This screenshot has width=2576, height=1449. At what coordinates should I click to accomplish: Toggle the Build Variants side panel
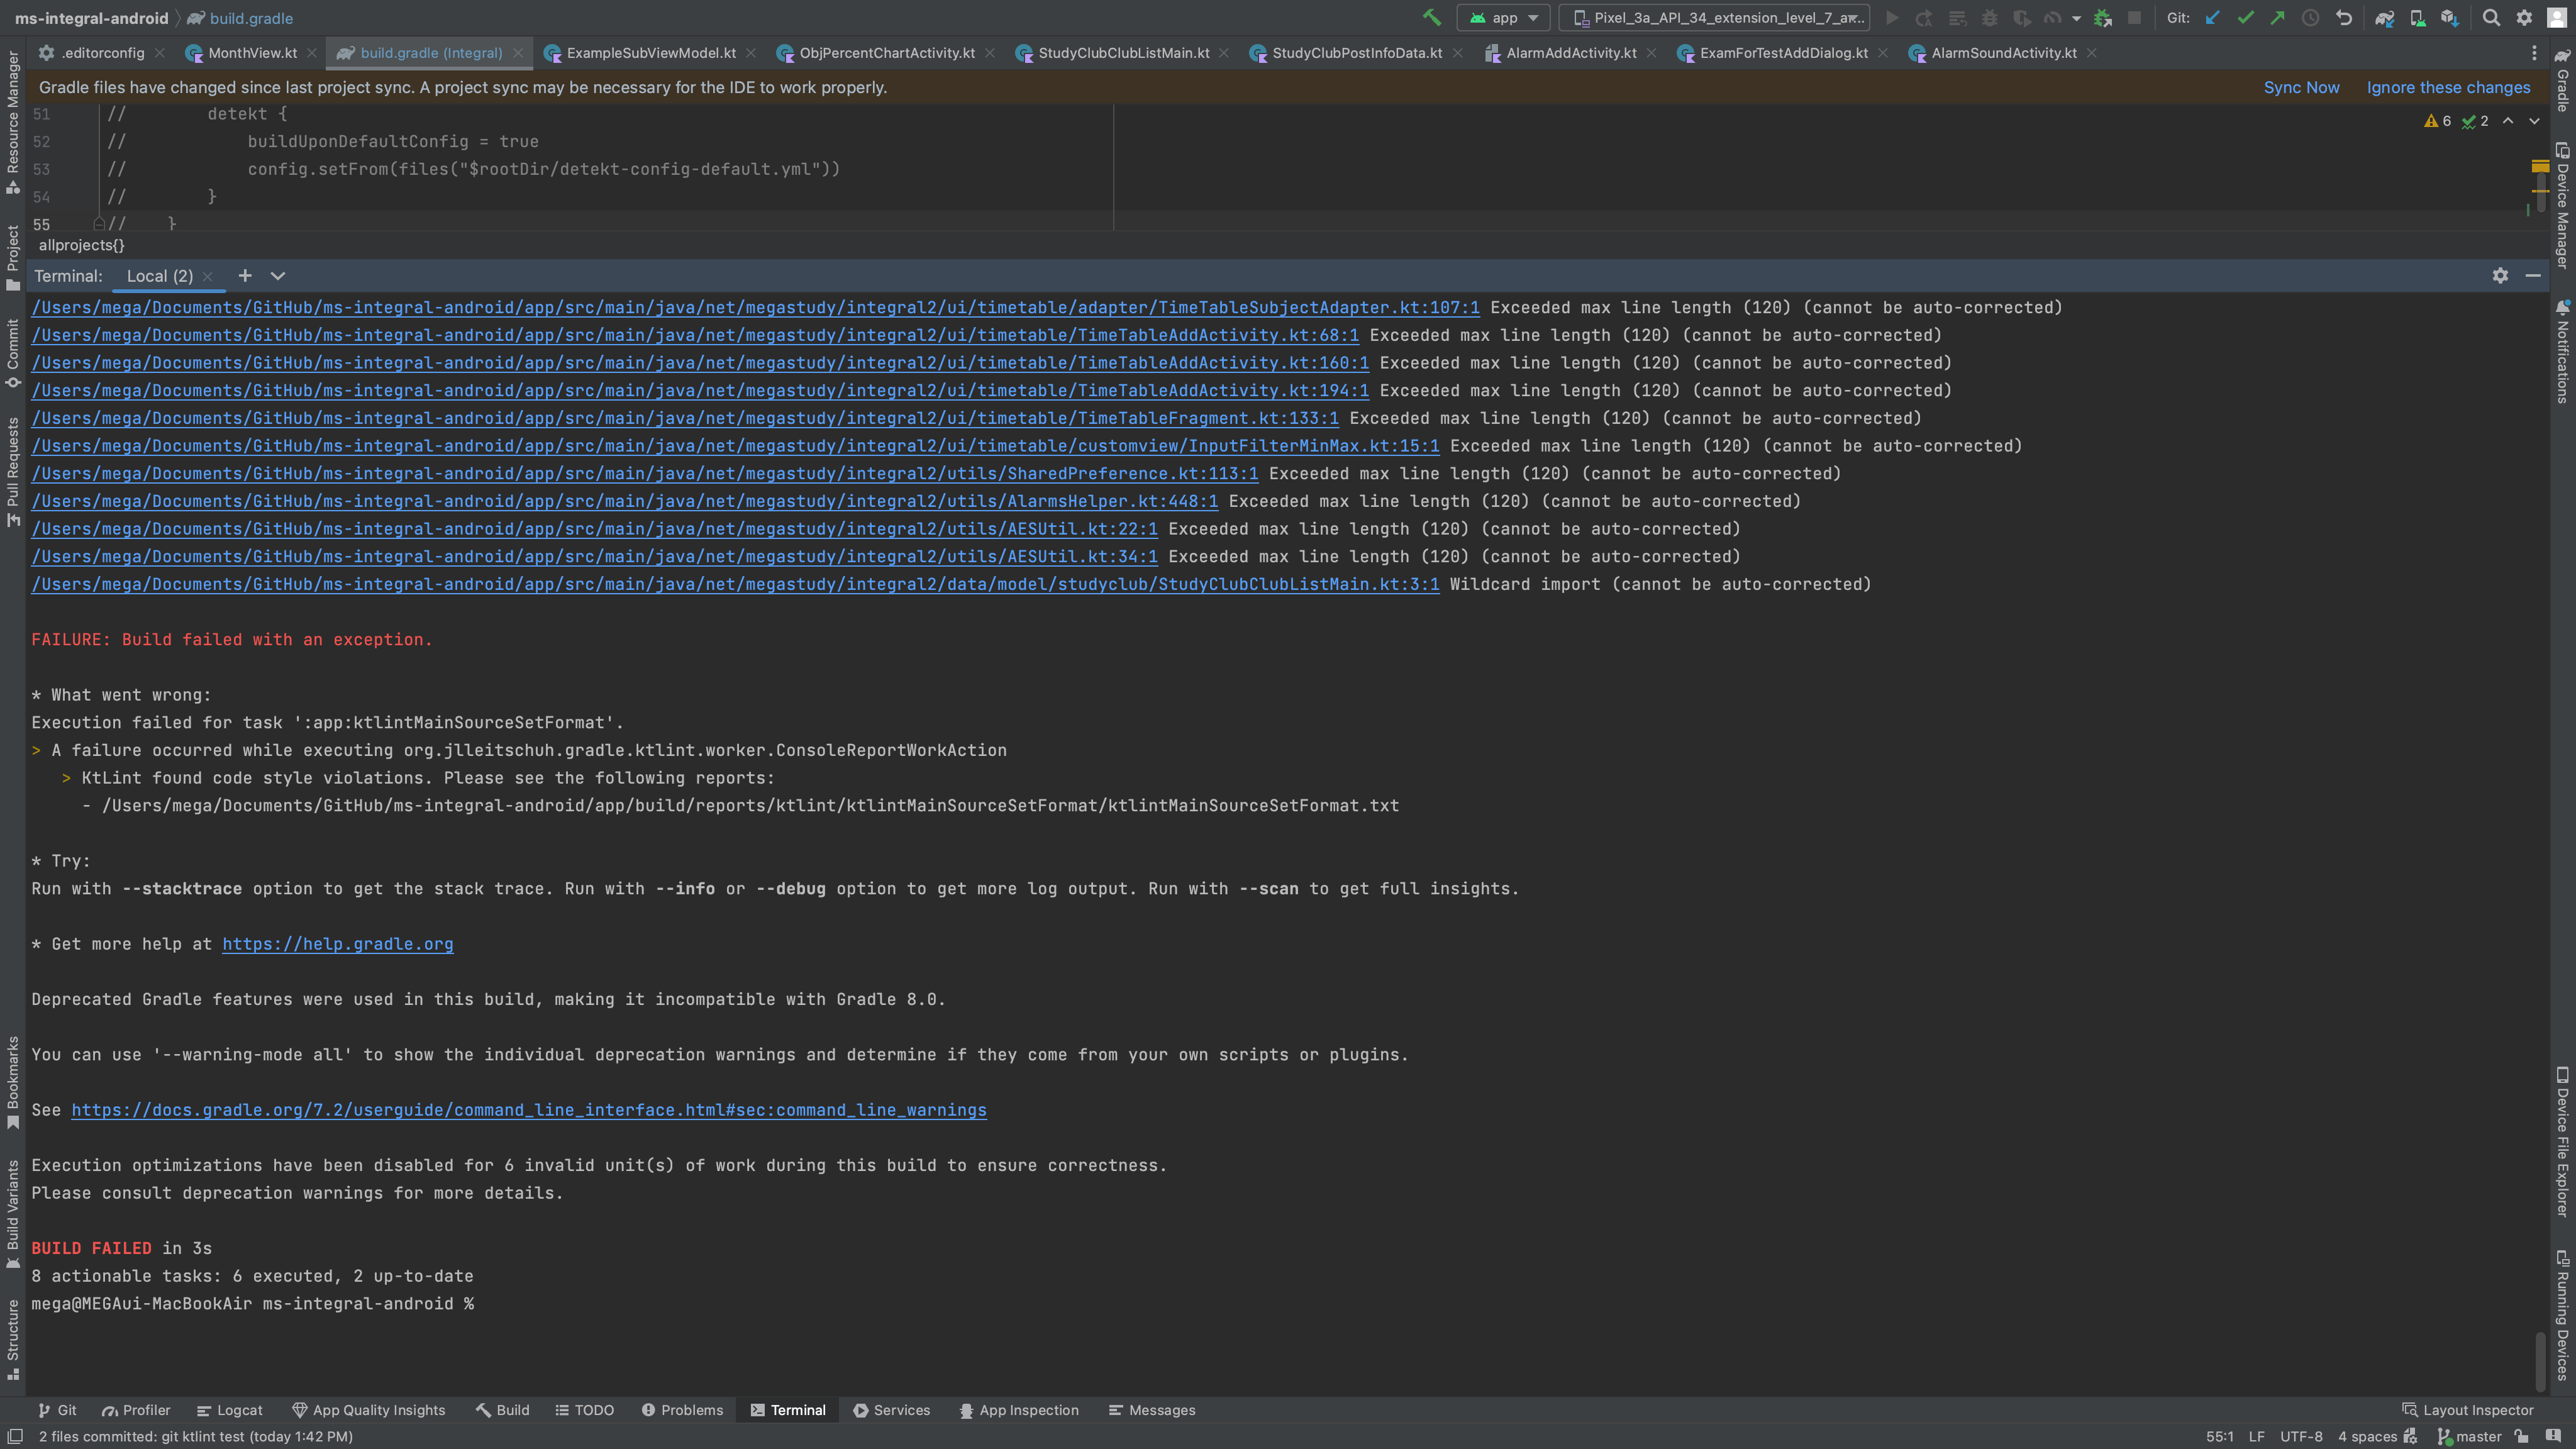click(x=13, y=1214)
